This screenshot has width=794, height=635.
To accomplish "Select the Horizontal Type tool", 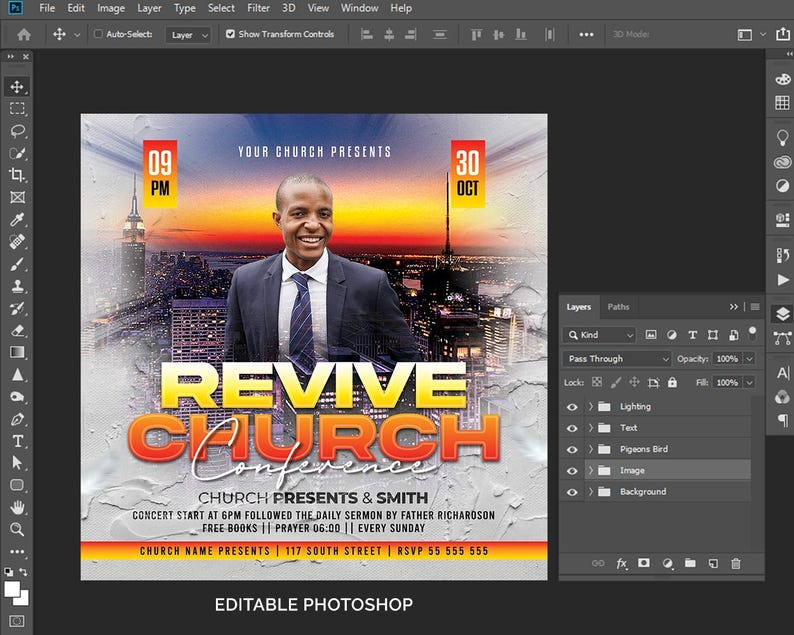I will tap(17, 441).
